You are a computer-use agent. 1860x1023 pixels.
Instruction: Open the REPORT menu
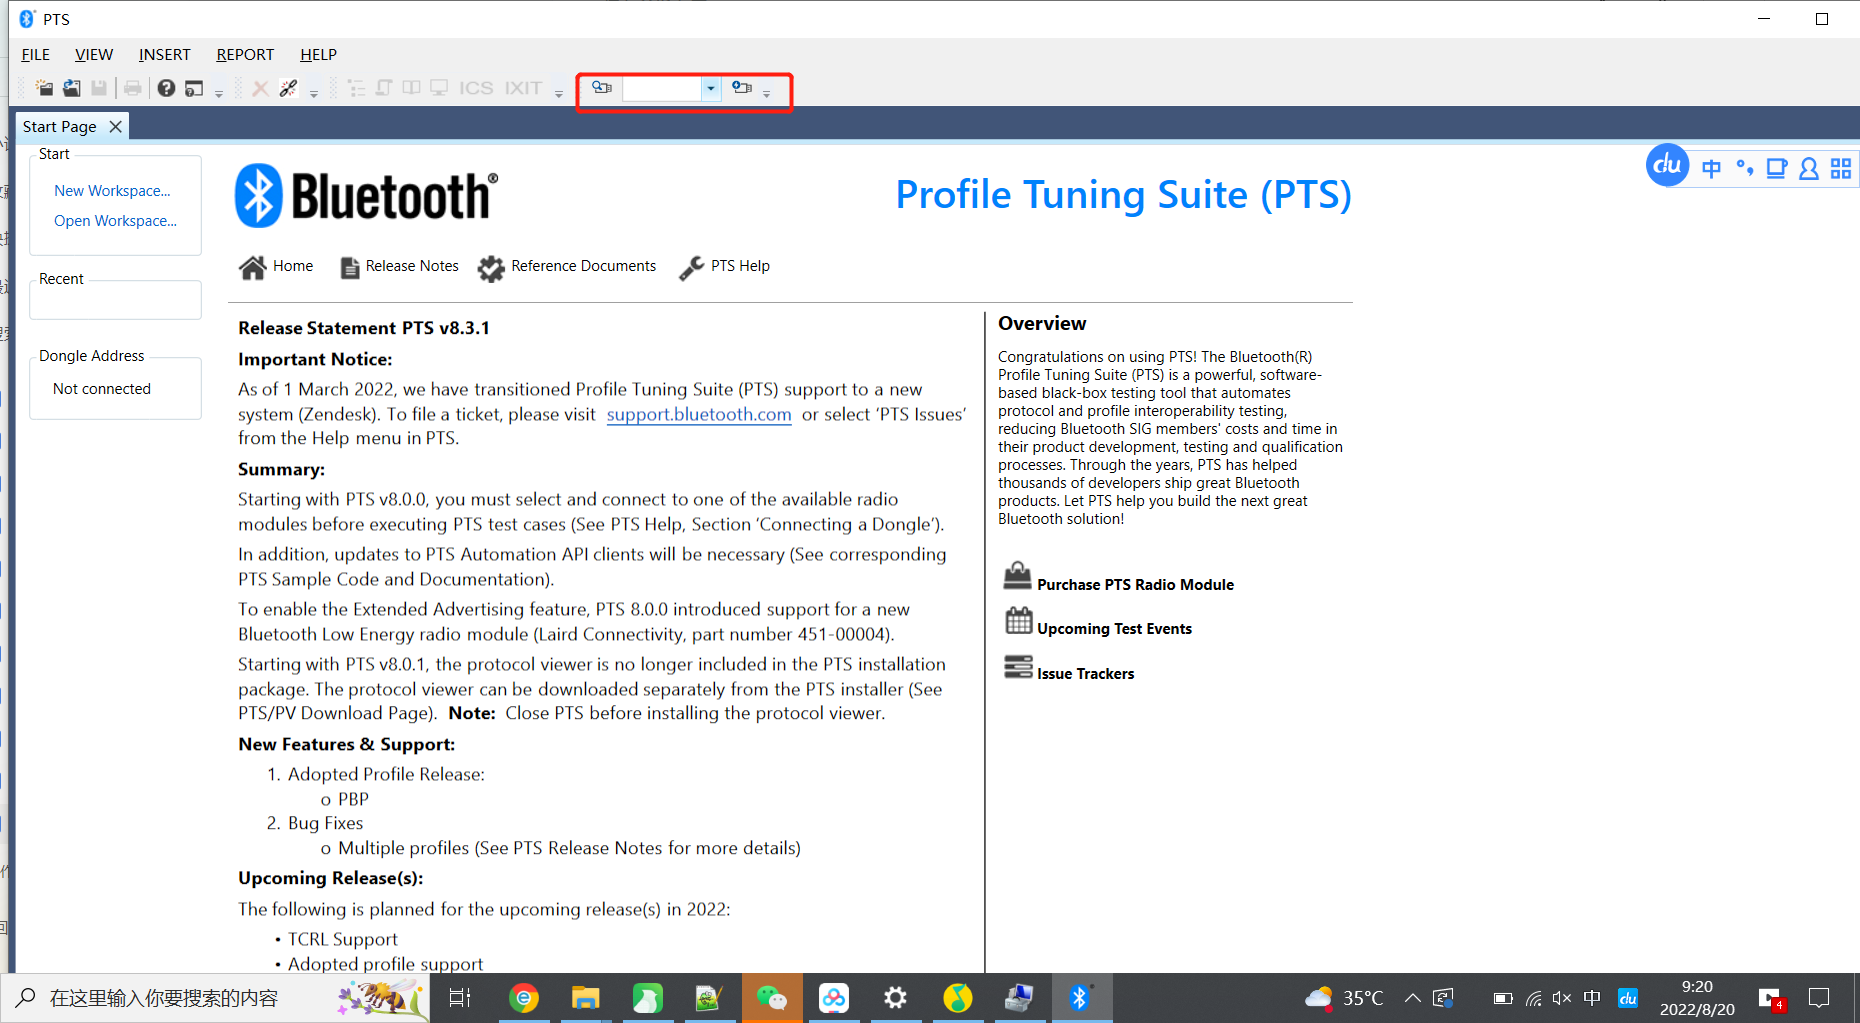tap(245, 54)
